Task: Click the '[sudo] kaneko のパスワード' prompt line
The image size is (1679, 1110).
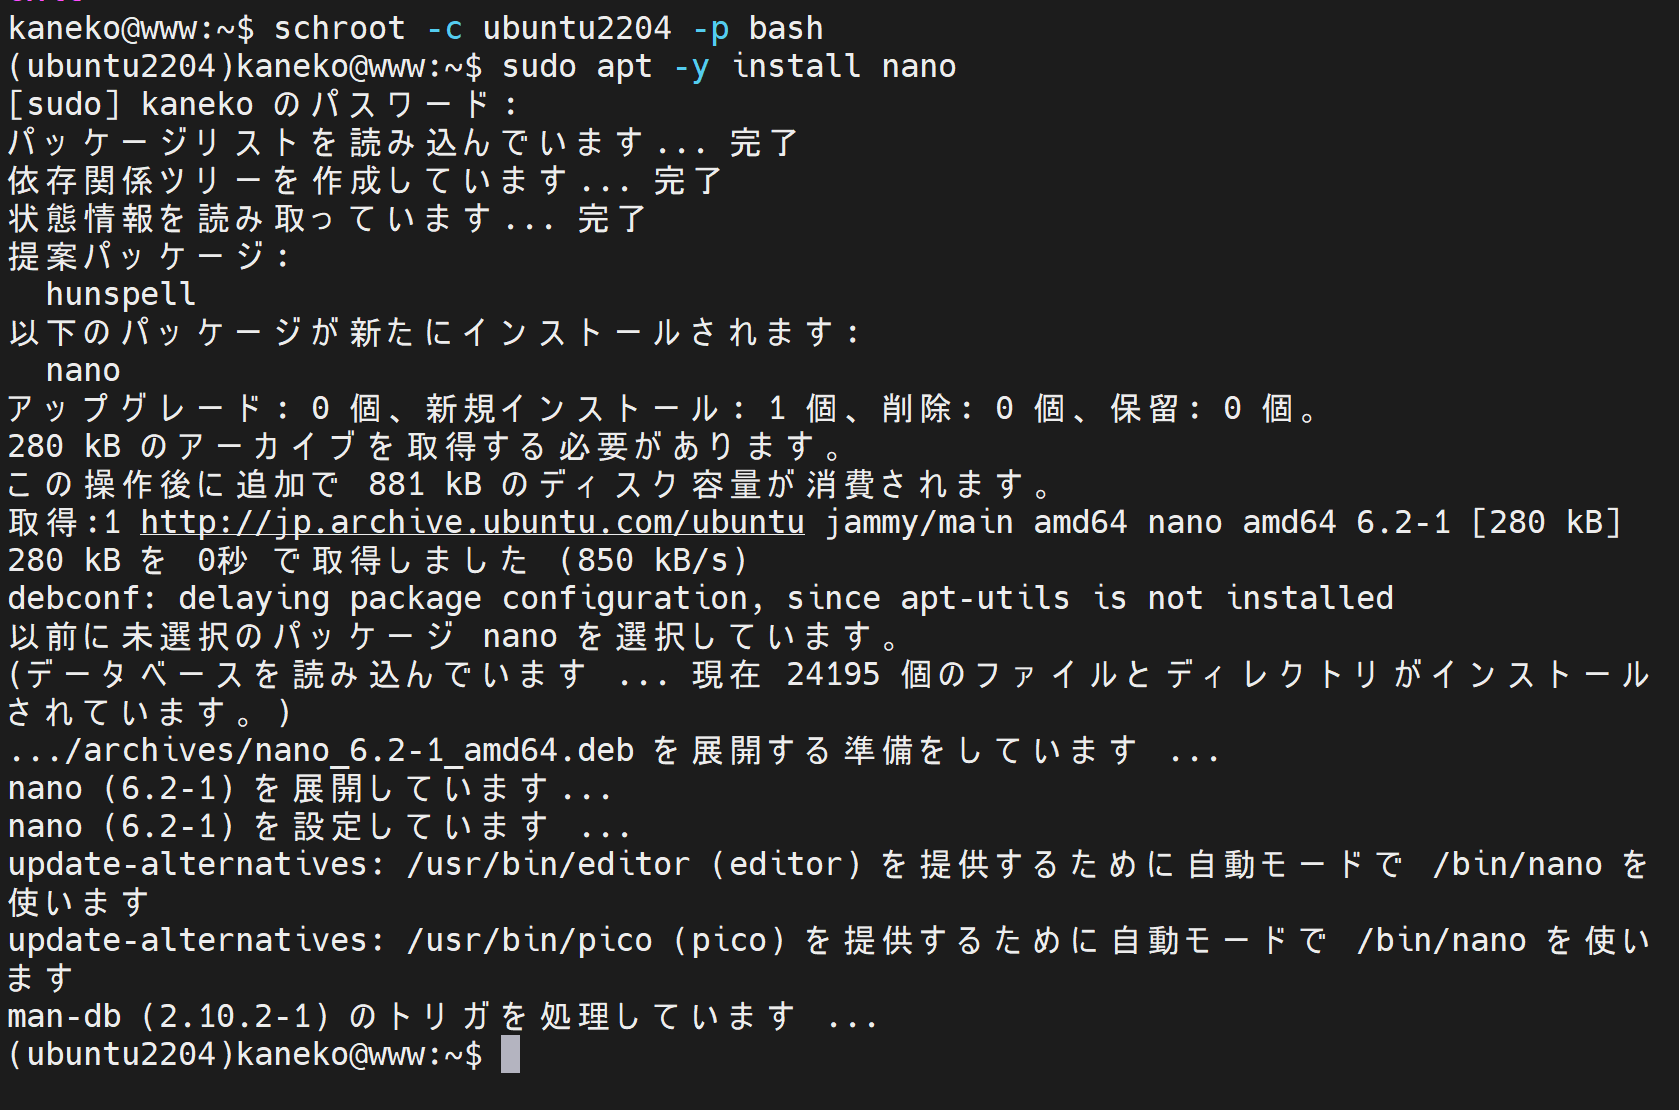Action: click(x=263, y=105)
